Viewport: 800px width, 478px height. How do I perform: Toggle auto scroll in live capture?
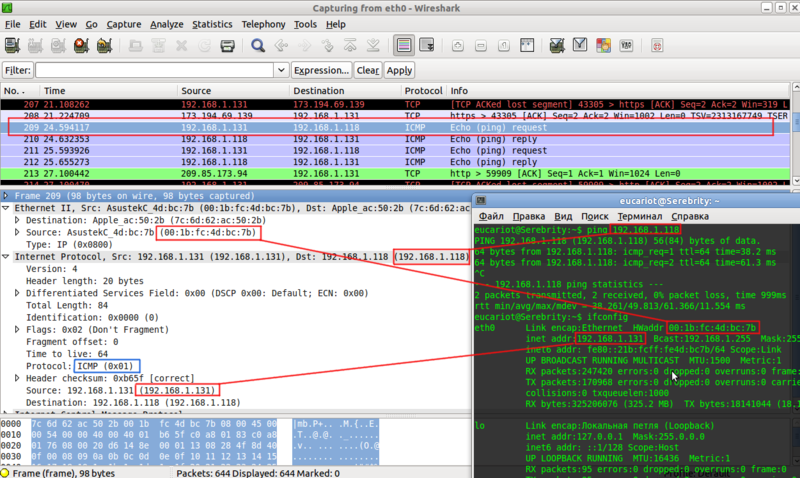pyautogui.click(x=428, y=46)
